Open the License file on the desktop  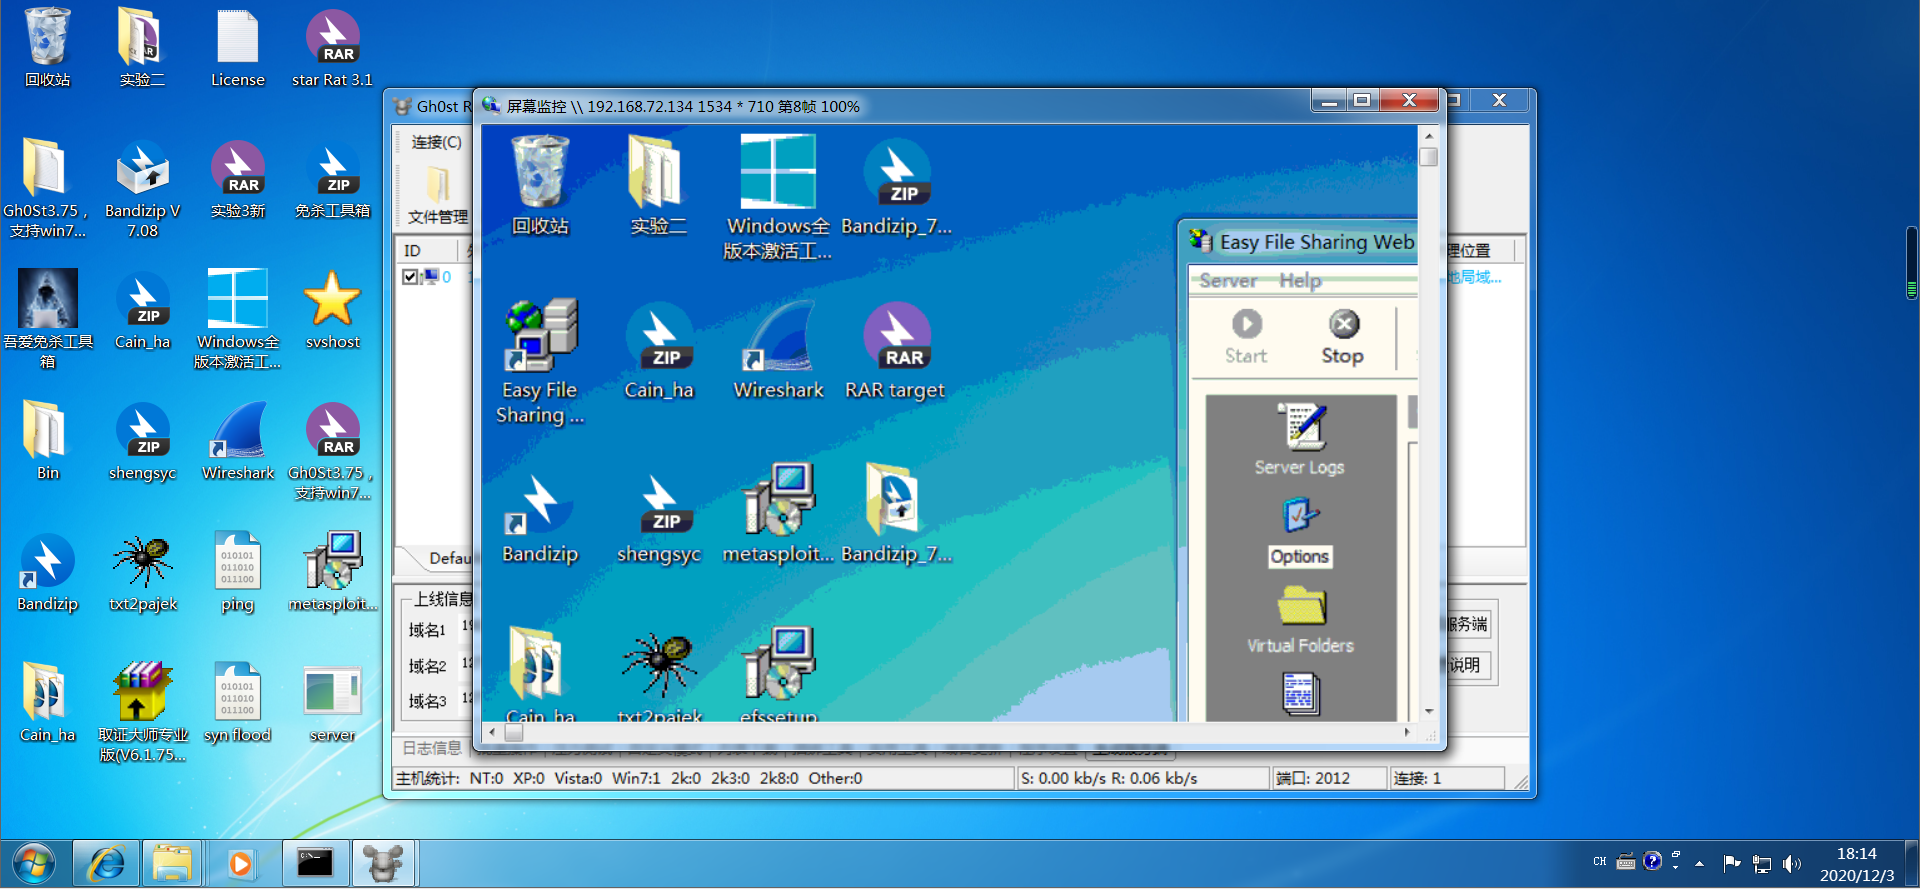point(238,48)
